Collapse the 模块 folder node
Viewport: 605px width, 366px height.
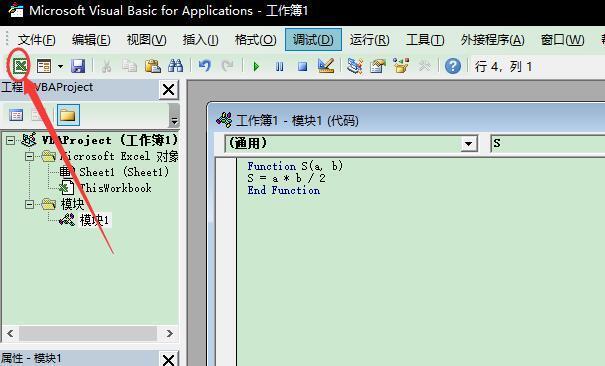point(29,204)
